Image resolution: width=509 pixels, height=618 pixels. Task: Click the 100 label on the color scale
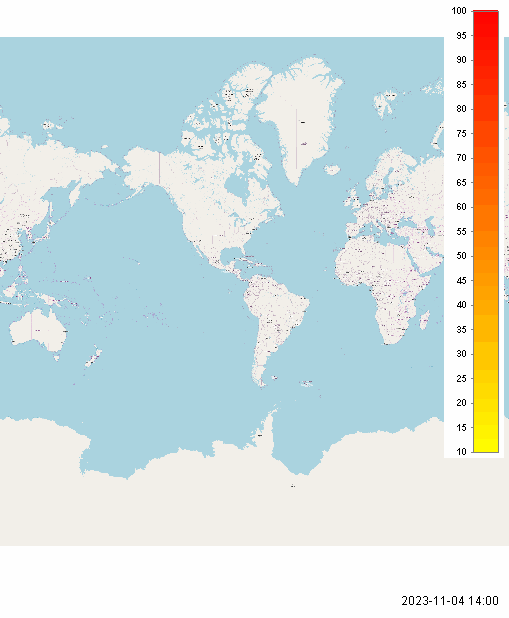coord(459,11)
